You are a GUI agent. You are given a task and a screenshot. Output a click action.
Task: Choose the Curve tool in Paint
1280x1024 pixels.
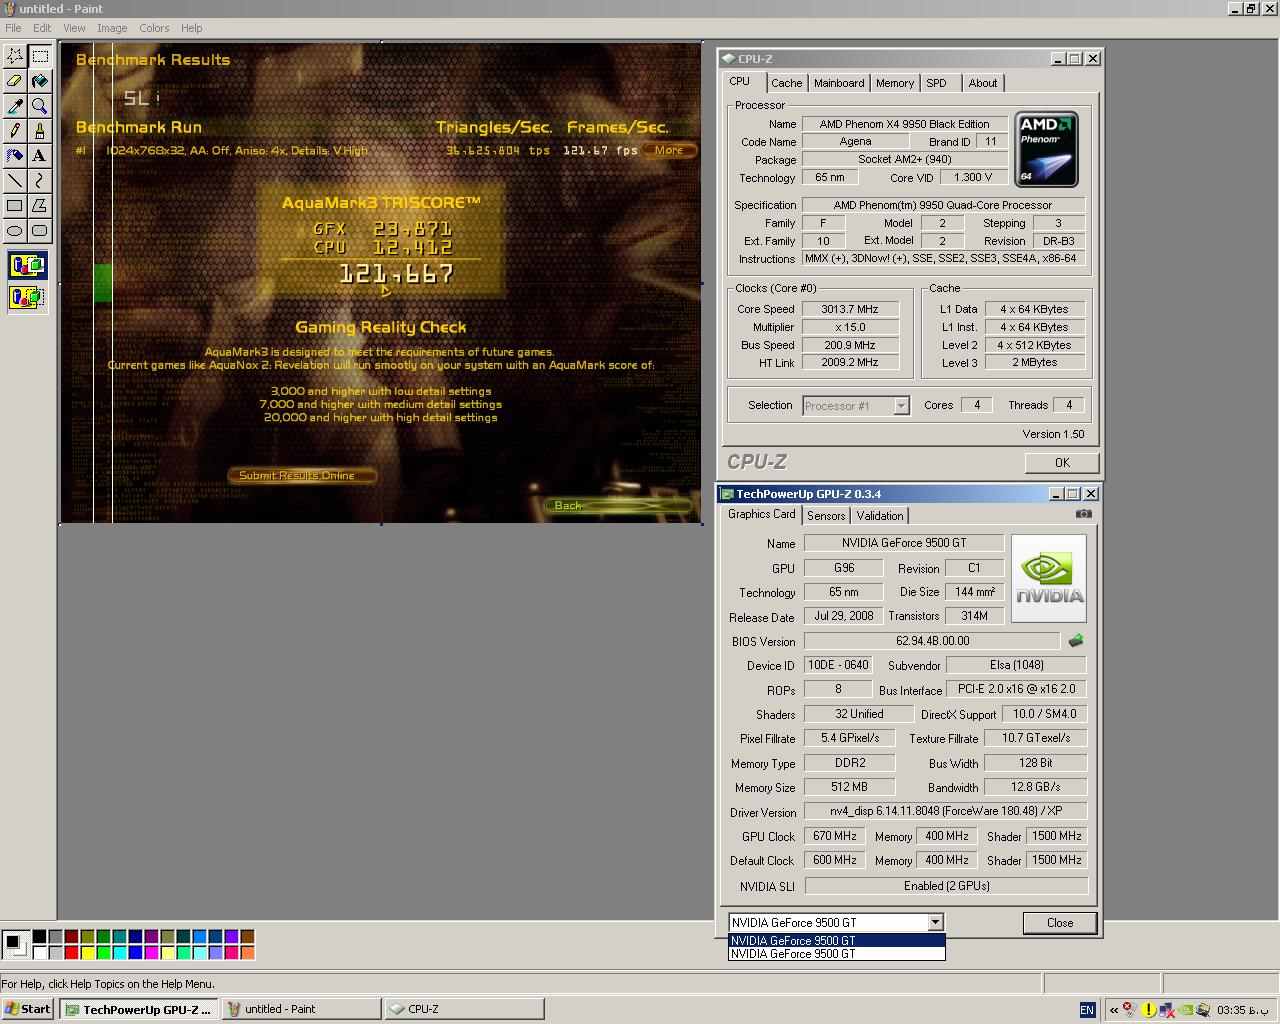[39, 181]
